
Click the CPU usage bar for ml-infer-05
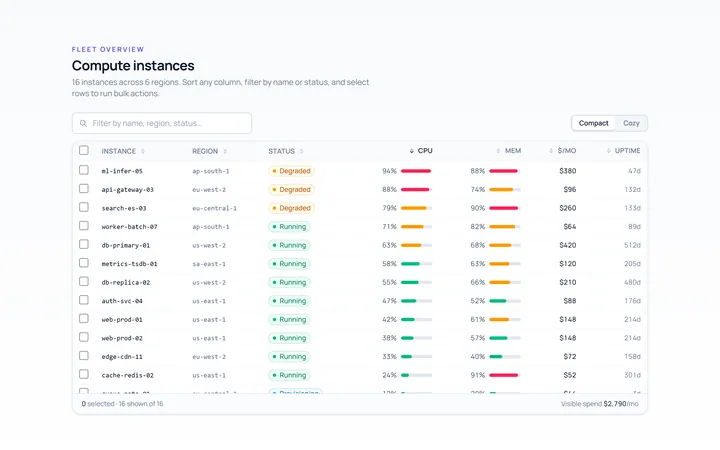(x=416, y=171)
